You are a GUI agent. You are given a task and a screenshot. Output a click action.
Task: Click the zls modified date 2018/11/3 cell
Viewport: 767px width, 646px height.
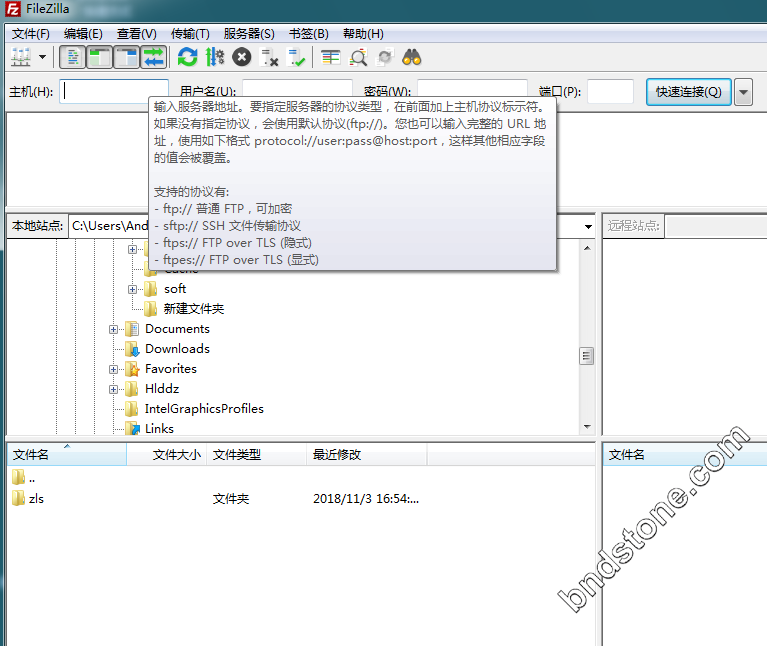(366, 499)
